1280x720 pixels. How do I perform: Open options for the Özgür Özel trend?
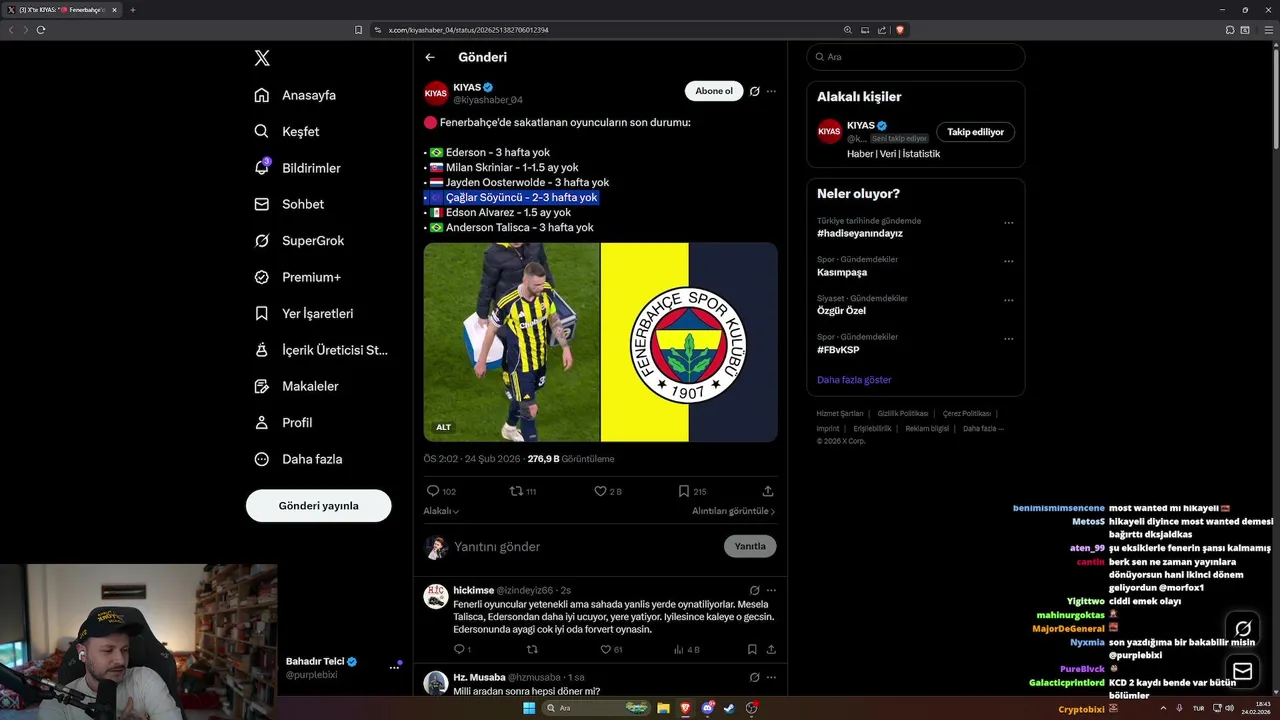tap(1008, 301)
